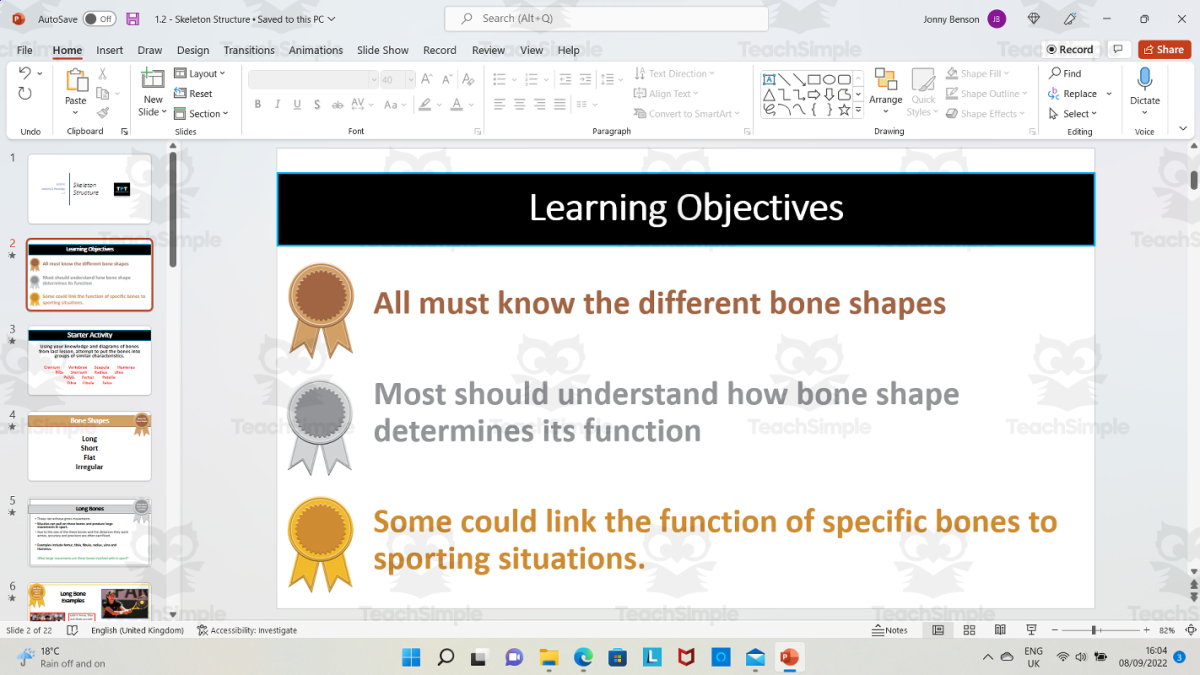Select the Right Arrow shape
The width and height of the screenshot is (1200, 675).
(815, 95)
